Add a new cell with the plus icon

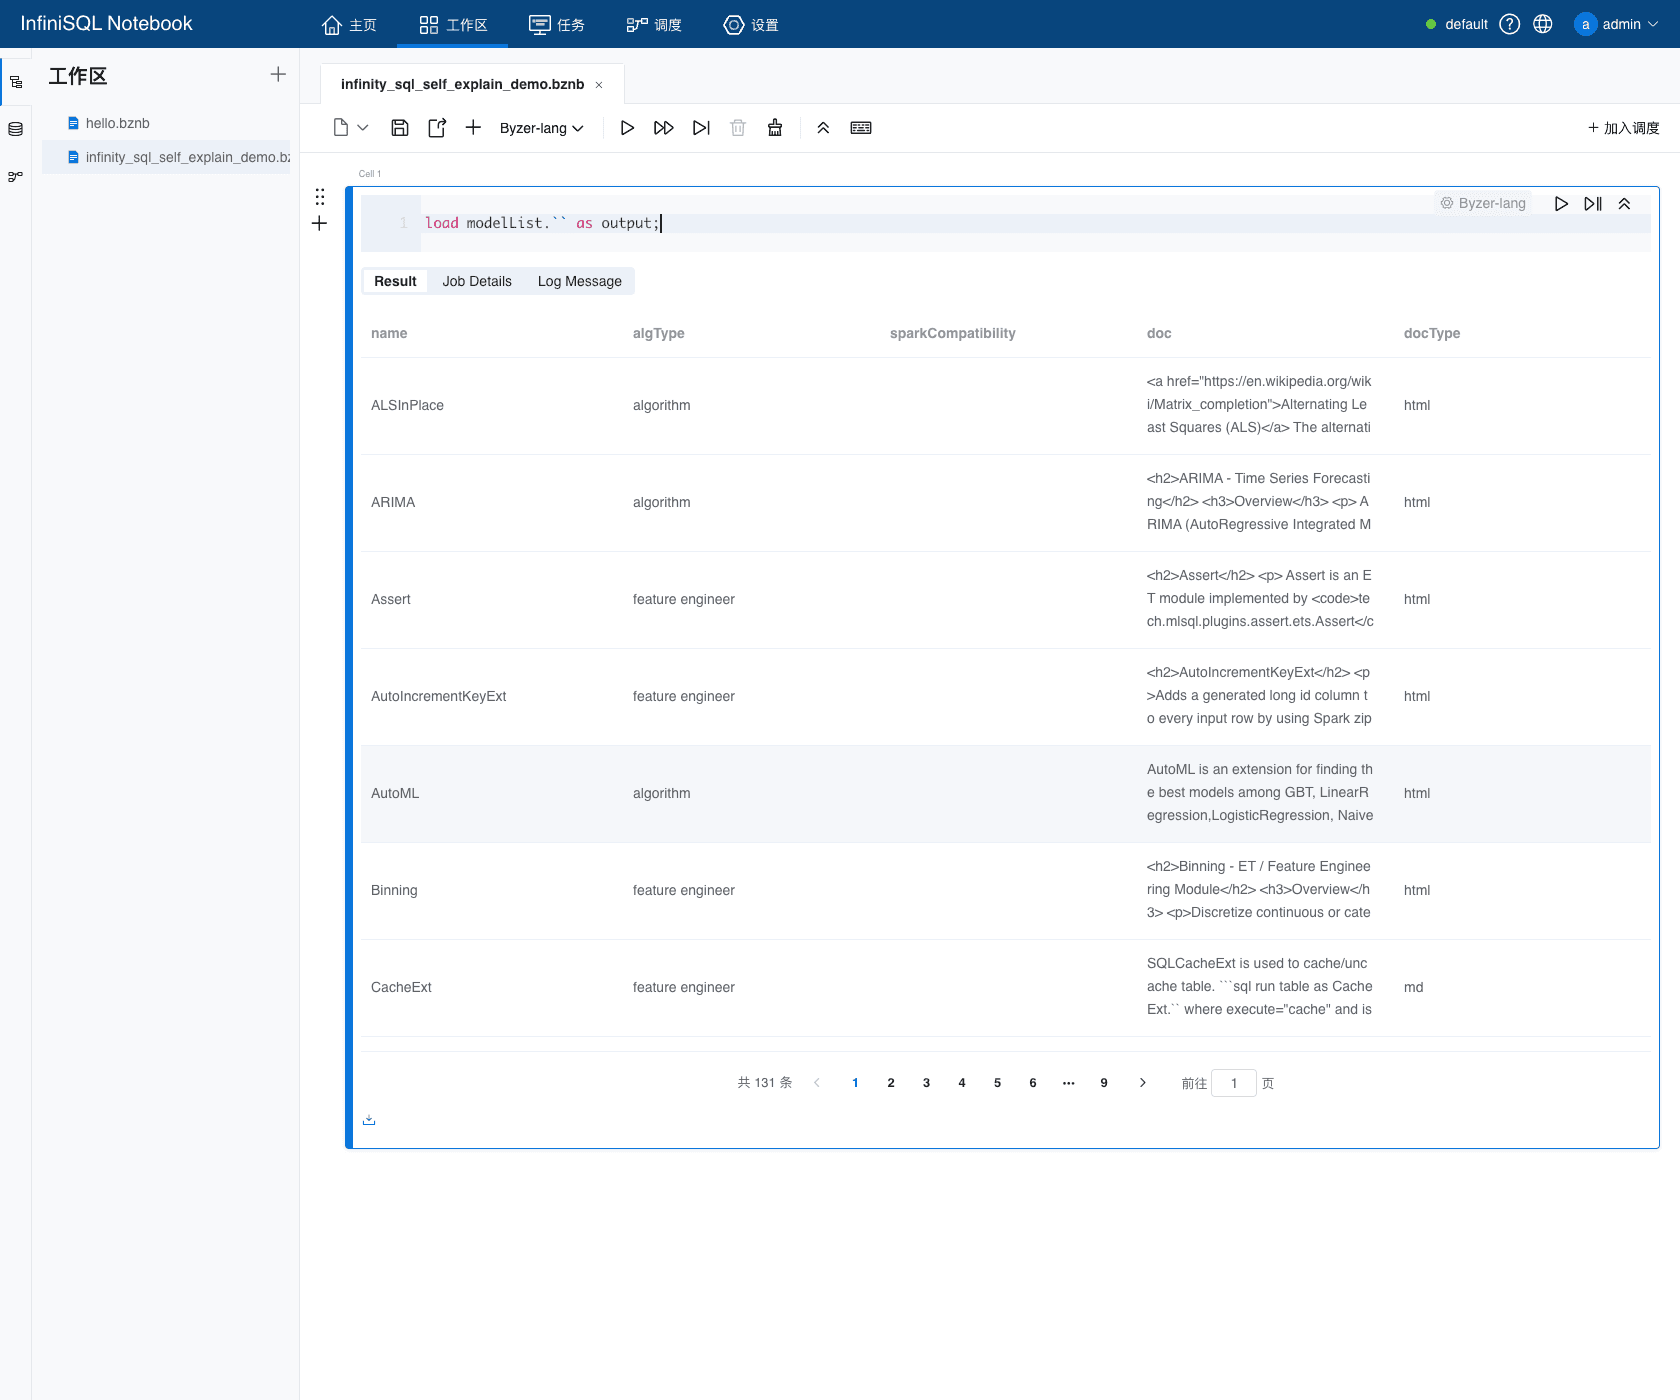click(x=473, y=128)
